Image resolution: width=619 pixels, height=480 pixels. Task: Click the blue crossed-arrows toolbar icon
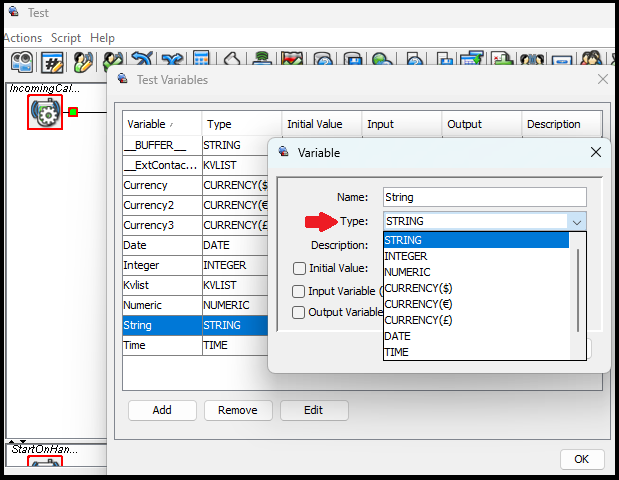(142, 58)
